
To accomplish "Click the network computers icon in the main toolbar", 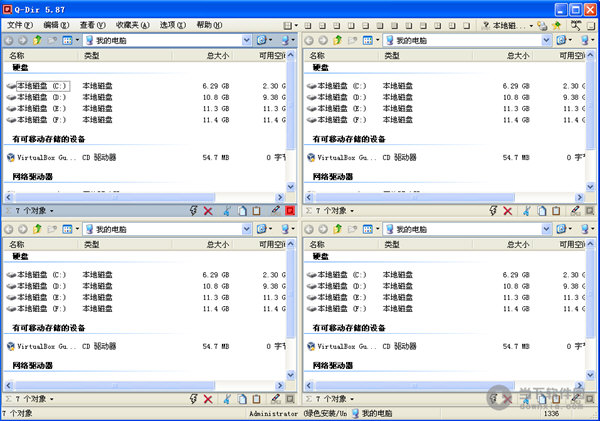I will 542,26.
